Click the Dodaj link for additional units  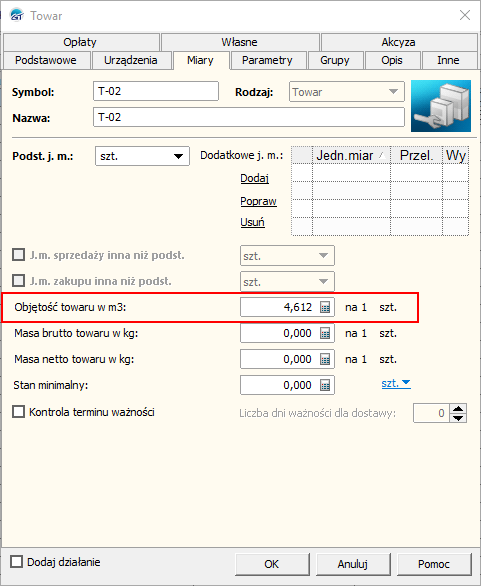pyautogui.click(x=255, y=178)
